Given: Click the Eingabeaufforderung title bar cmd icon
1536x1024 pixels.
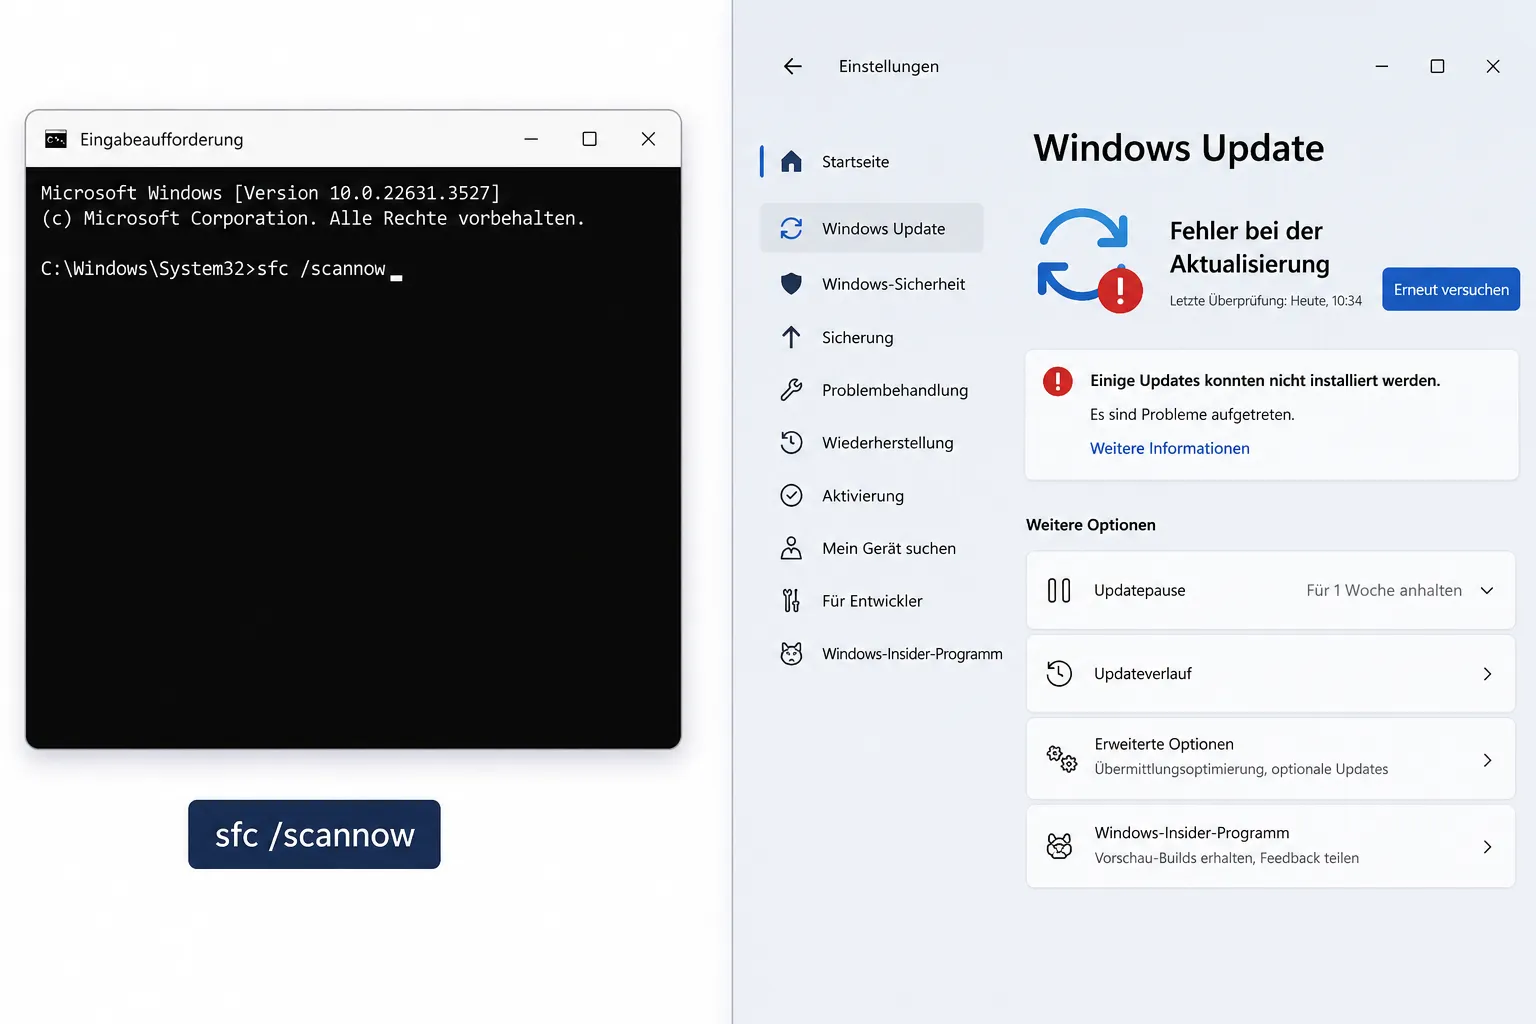Looking at the screenshot, I should pyautogui.click(x=56, y=139).
